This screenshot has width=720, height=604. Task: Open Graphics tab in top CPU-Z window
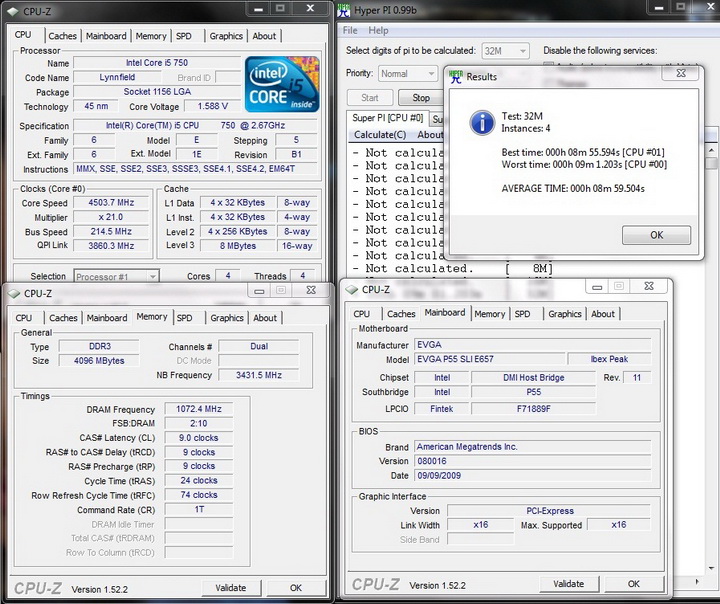[226, 36]
